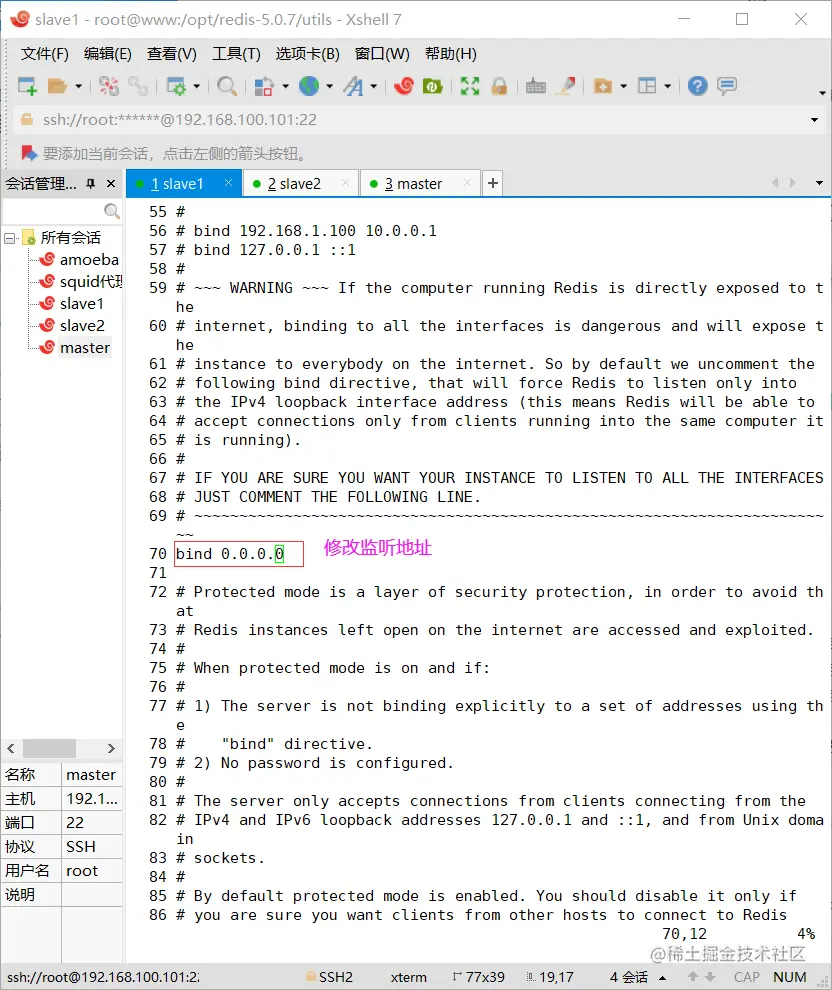The height and width of the screenshot is (990, 832).
Task: Click the Find magnifier icon in toolbar
Action: click(227, 86)
